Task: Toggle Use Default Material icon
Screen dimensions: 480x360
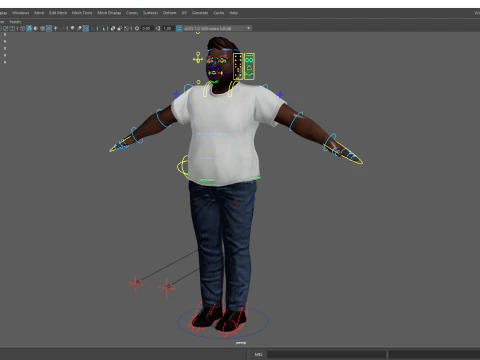Action: [36, 28]
